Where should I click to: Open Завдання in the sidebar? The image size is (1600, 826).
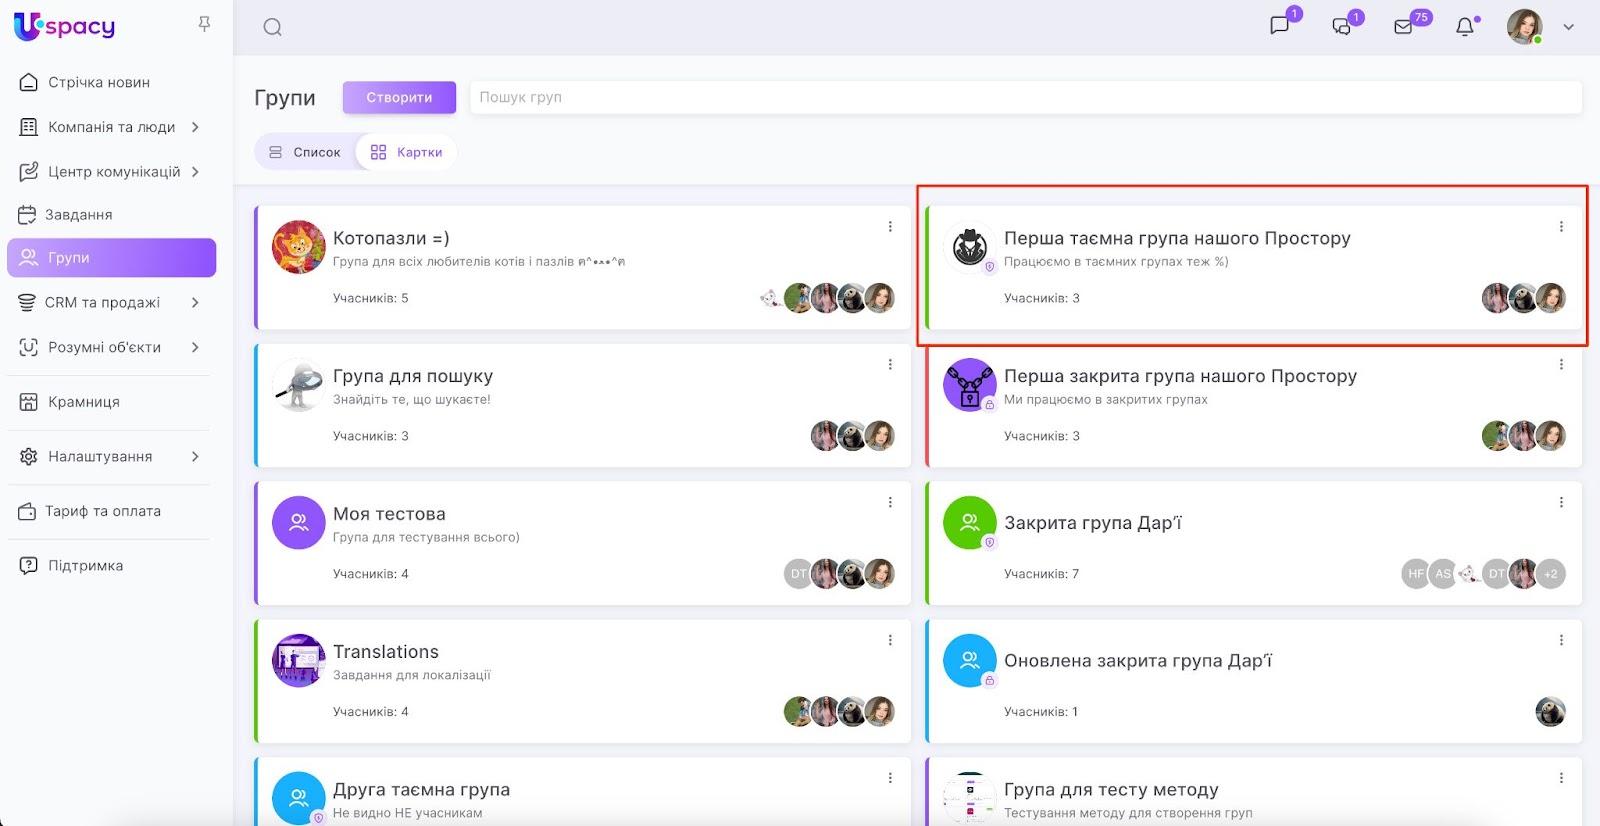pyautogui.click(x=78, y=214)
